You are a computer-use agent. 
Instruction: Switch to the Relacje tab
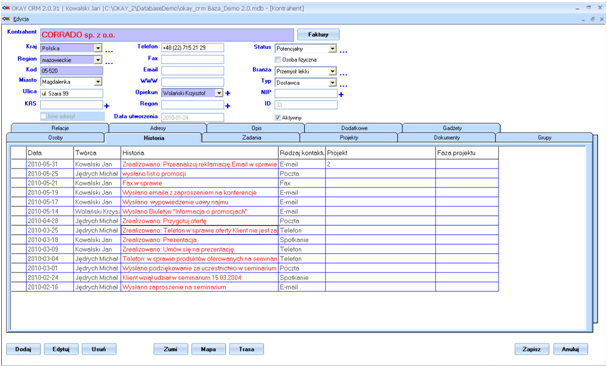pos(60,128)
